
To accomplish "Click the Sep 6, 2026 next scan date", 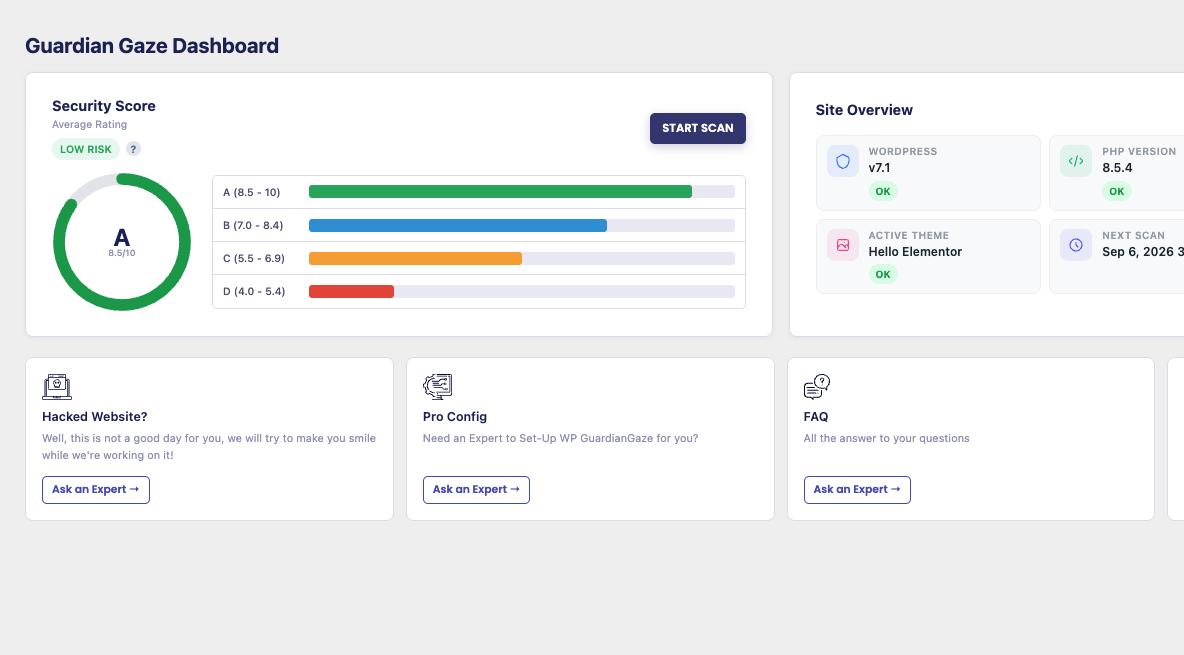I will point(1142,252).
